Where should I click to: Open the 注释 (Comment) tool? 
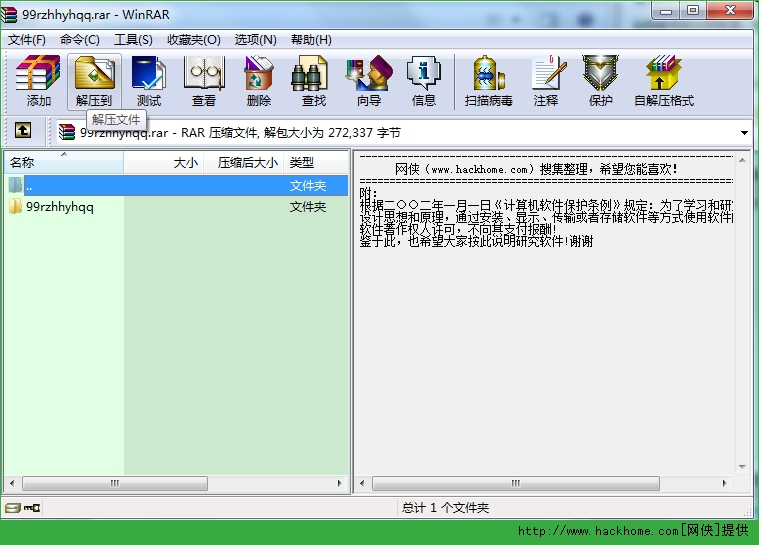[x=546, y=81]
